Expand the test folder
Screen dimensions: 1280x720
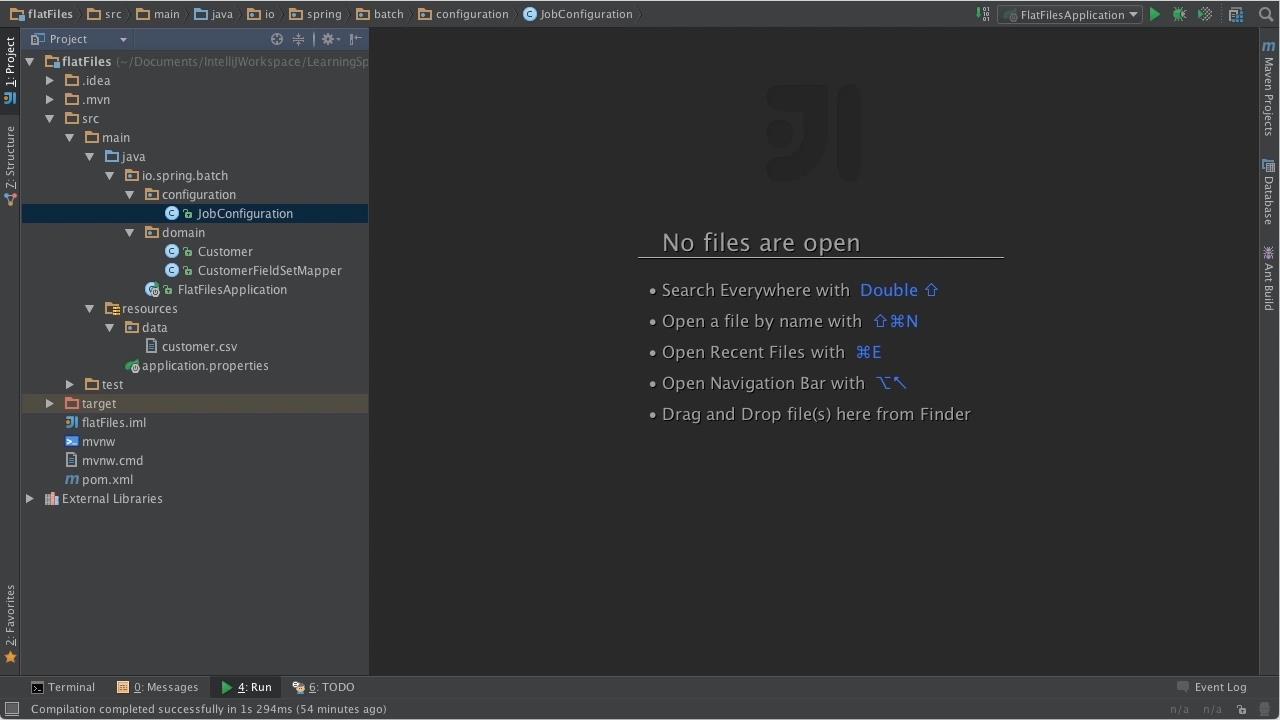click(70, 385)
